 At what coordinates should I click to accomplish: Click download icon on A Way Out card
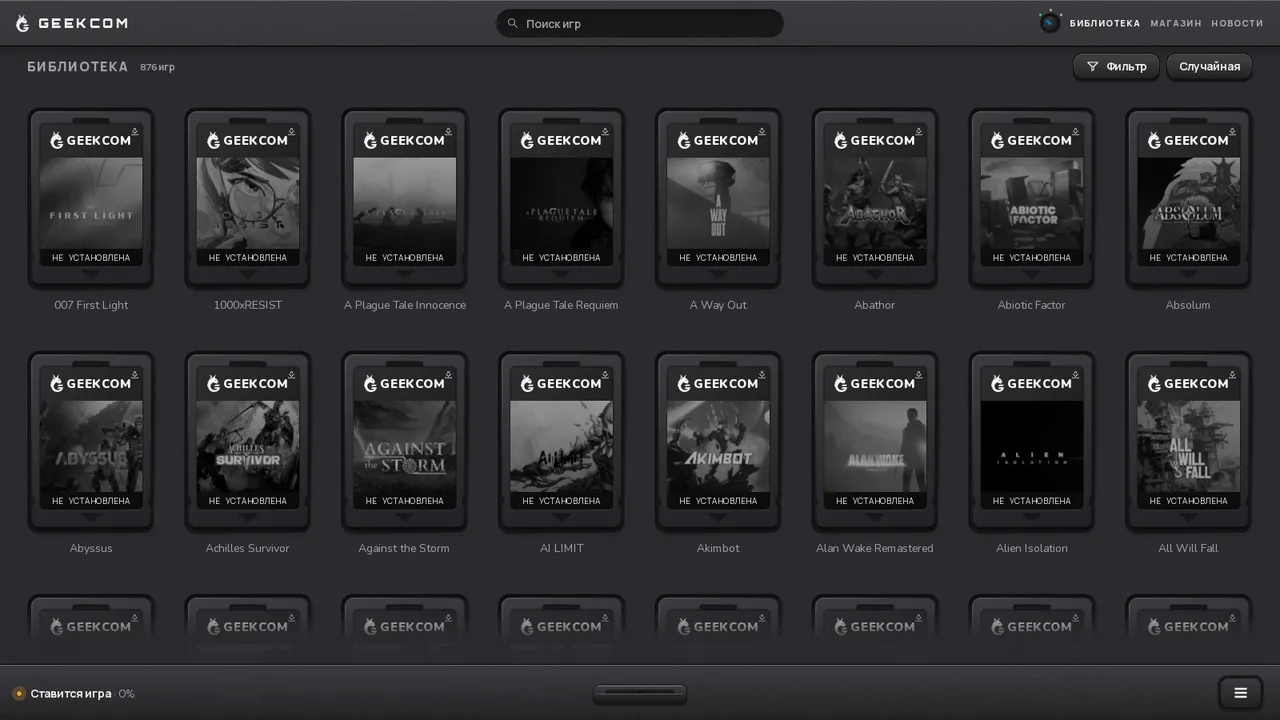762,131
